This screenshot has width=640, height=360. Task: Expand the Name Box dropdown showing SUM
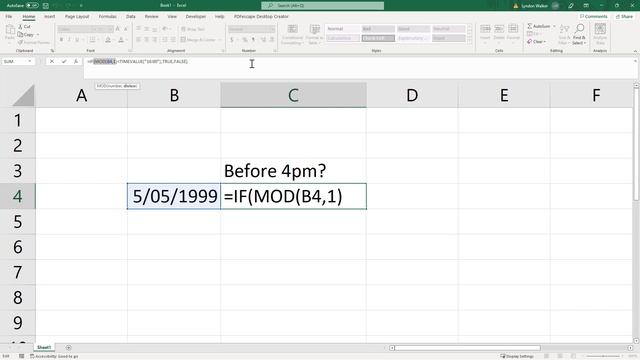30,61
